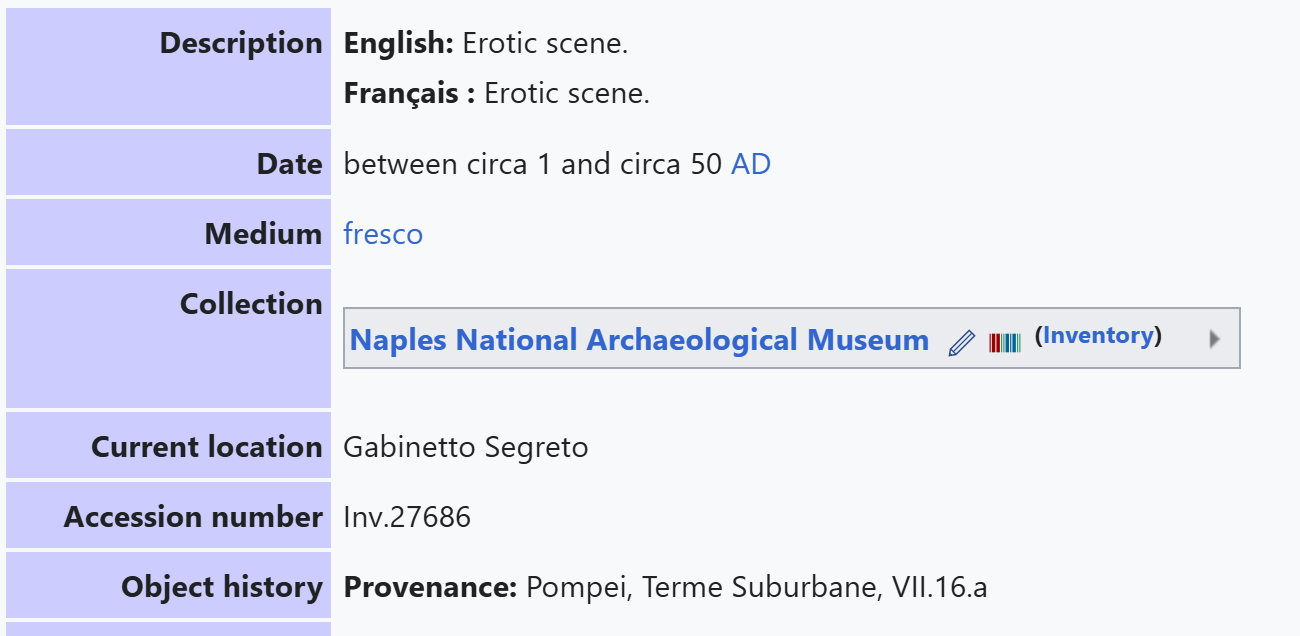Select the Current location label

click(207, 447)
